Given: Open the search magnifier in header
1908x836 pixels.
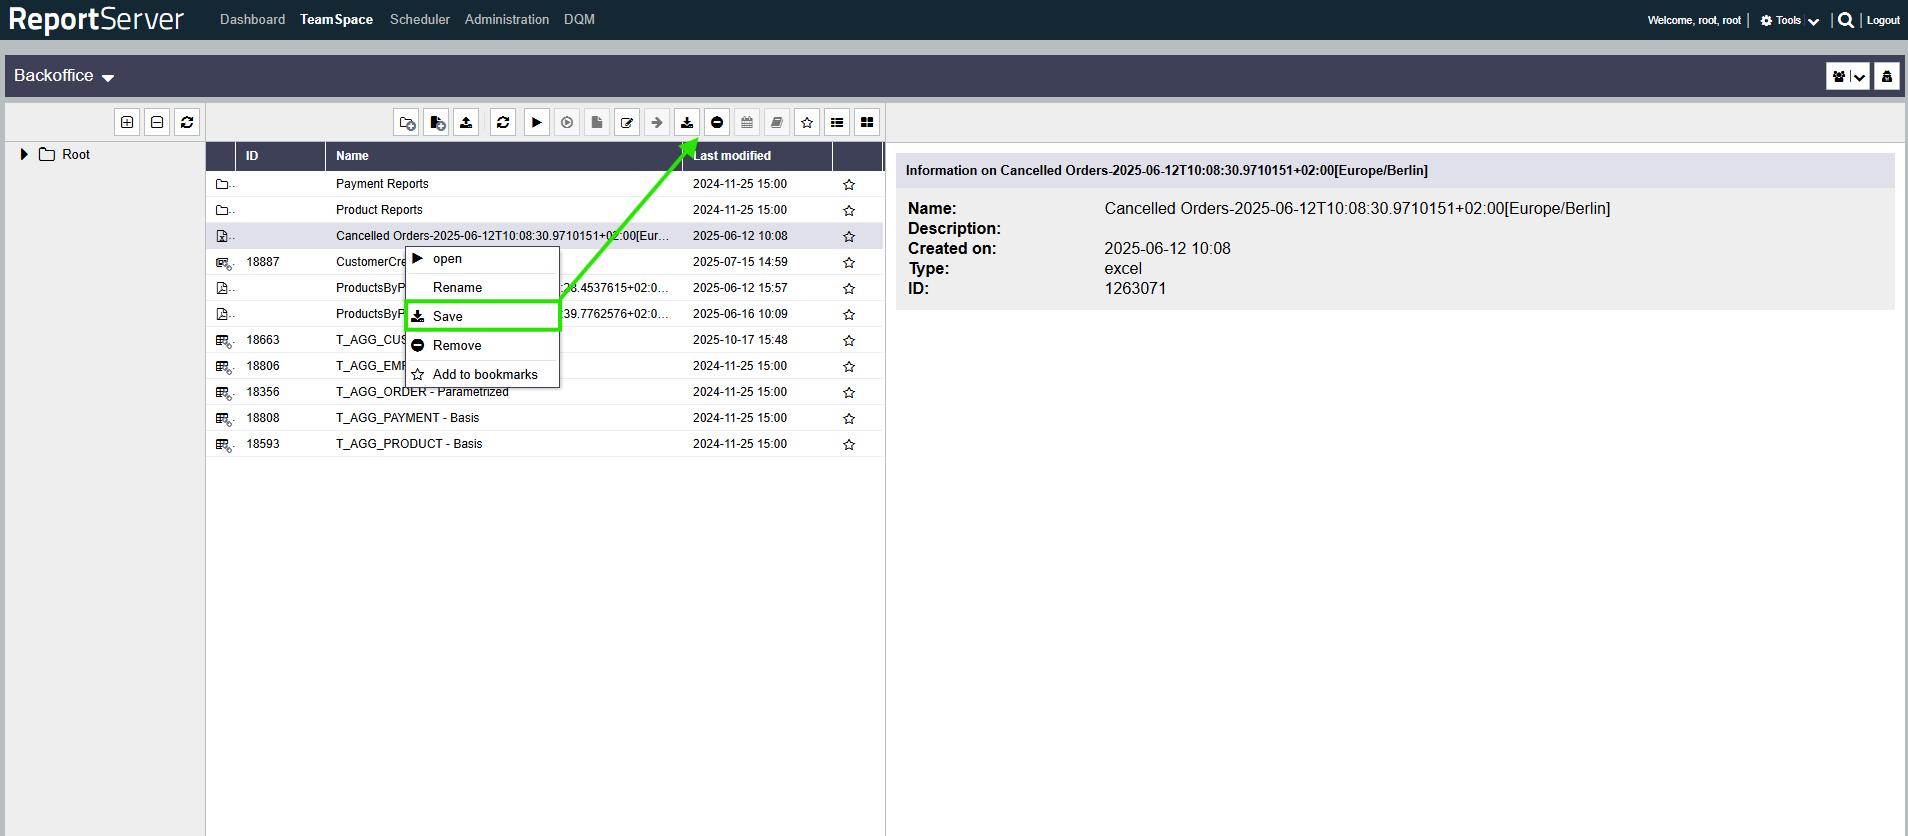Looking at the screenshot, I should (x=1845, y=20).
